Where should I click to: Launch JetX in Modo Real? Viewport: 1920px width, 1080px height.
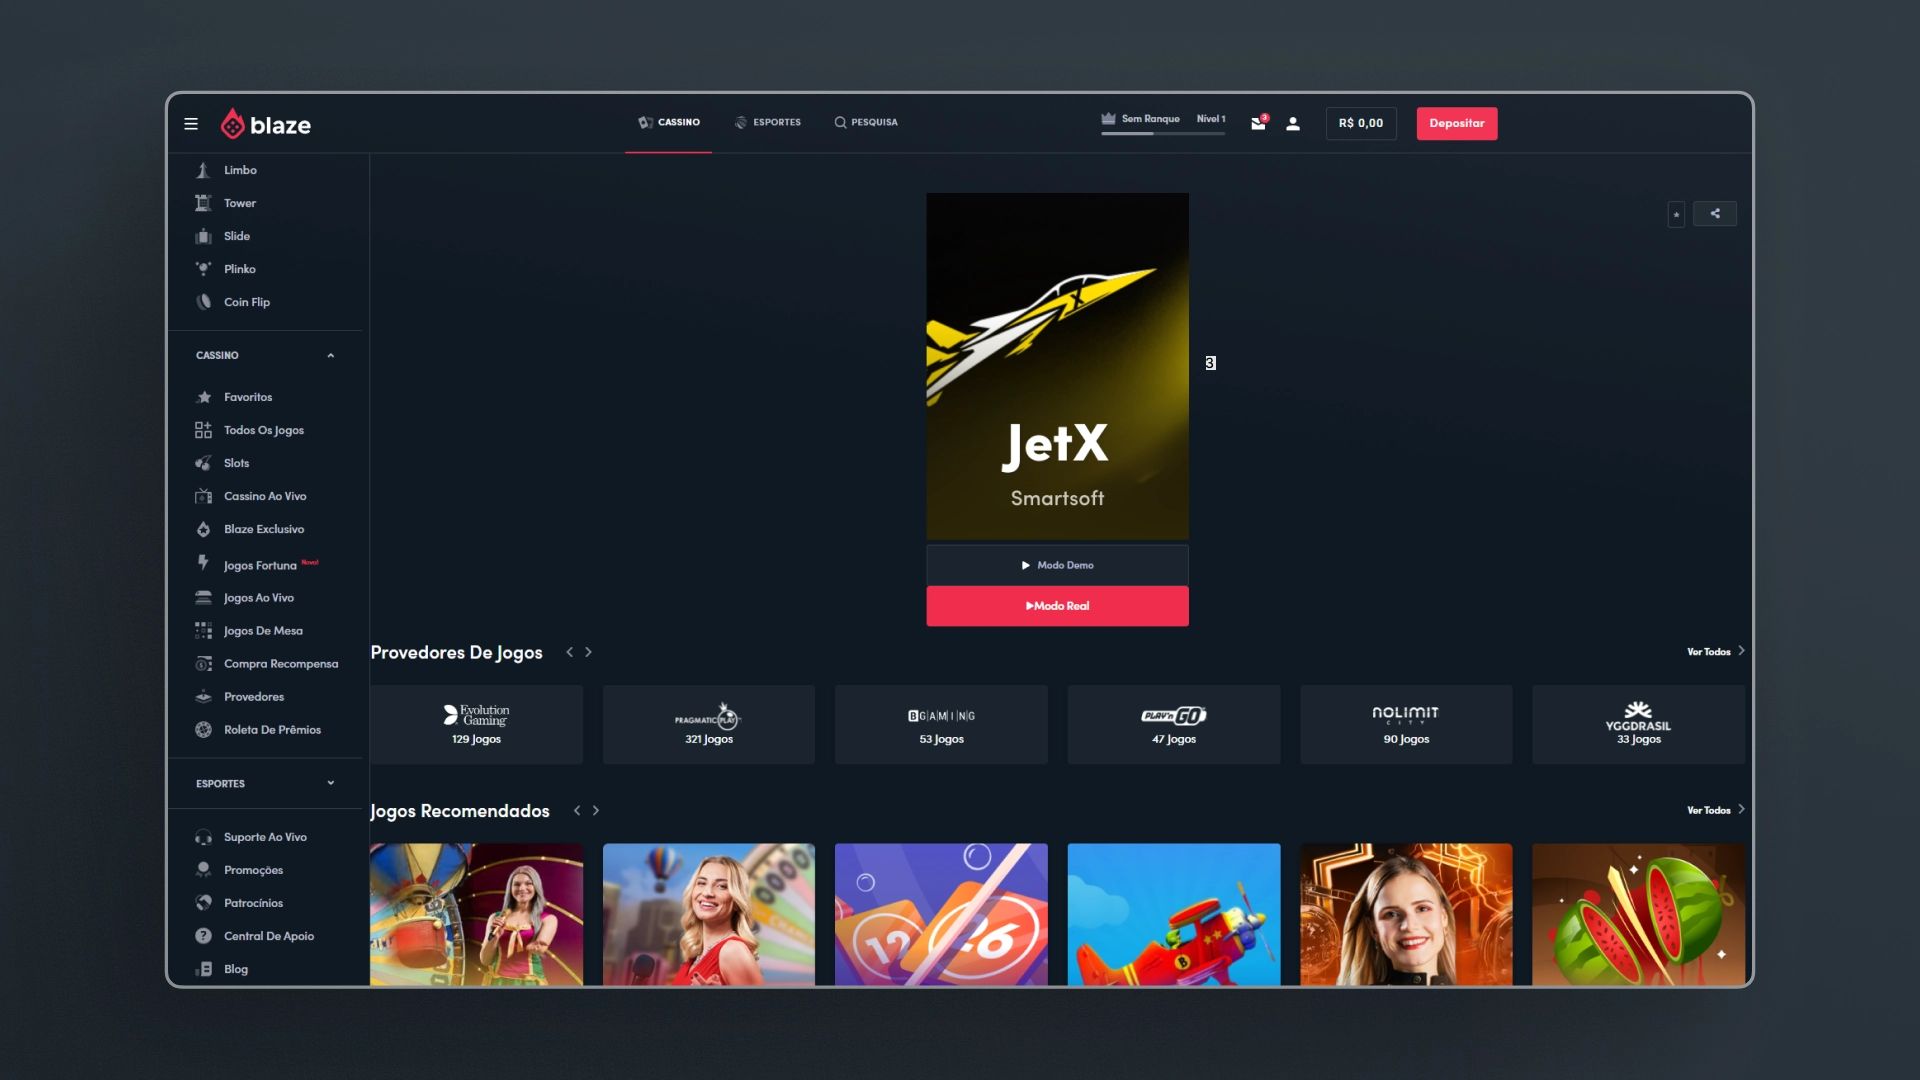(1057, 606)
